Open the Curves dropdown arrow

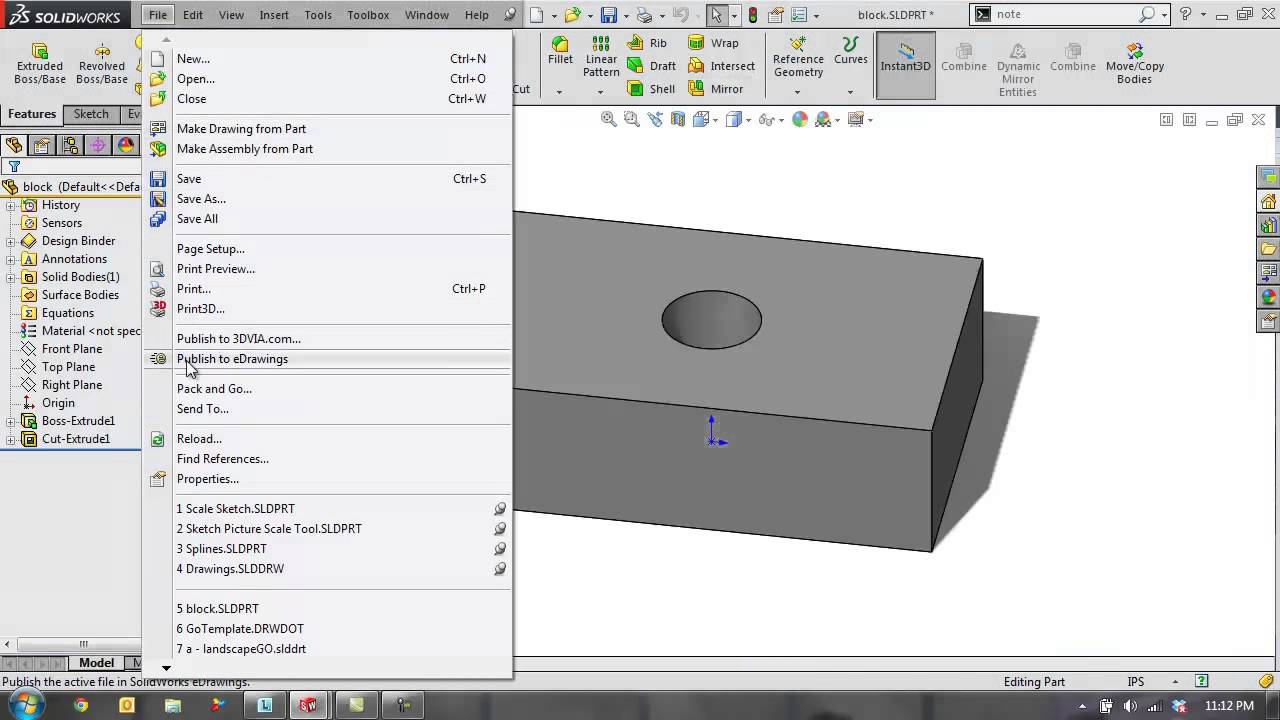pos(851,91)
